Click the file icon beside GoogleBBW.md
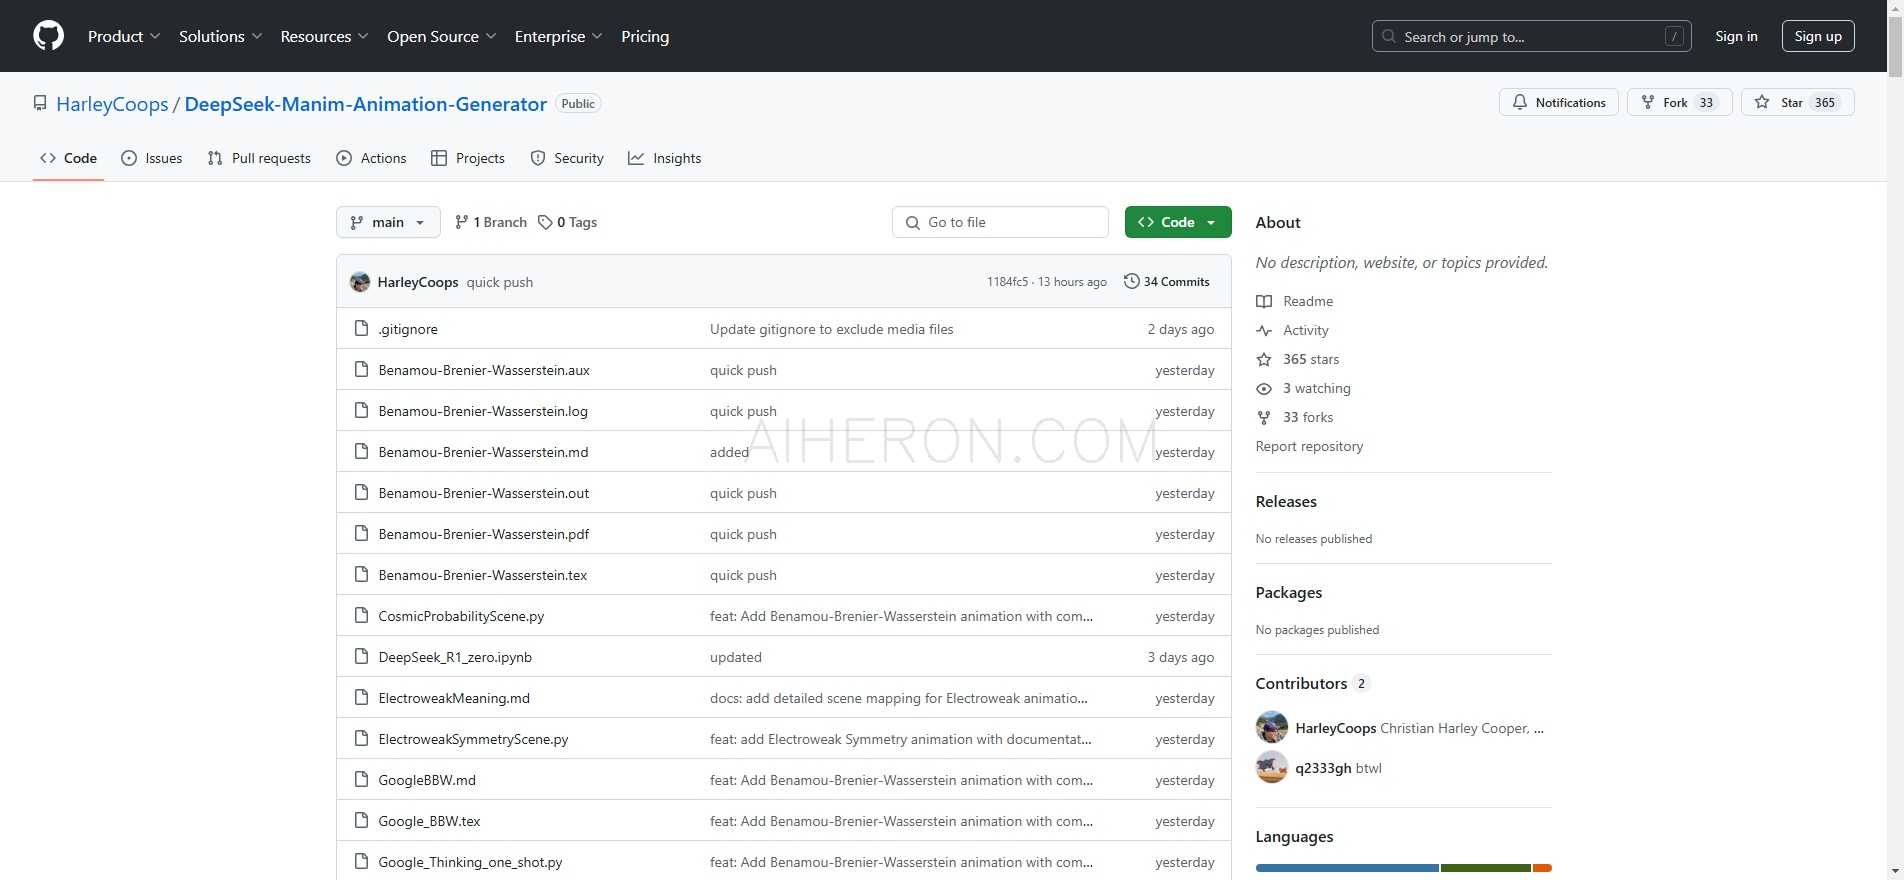Image resolution: width=1904 pixels, height=880 pixels. pos(362,780)
